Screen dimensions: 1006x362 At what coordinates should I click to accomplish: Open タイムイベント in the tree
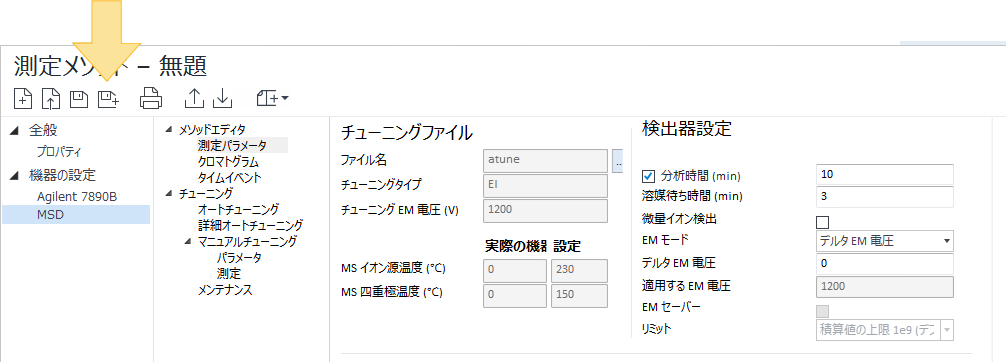[x=229, y=177]
